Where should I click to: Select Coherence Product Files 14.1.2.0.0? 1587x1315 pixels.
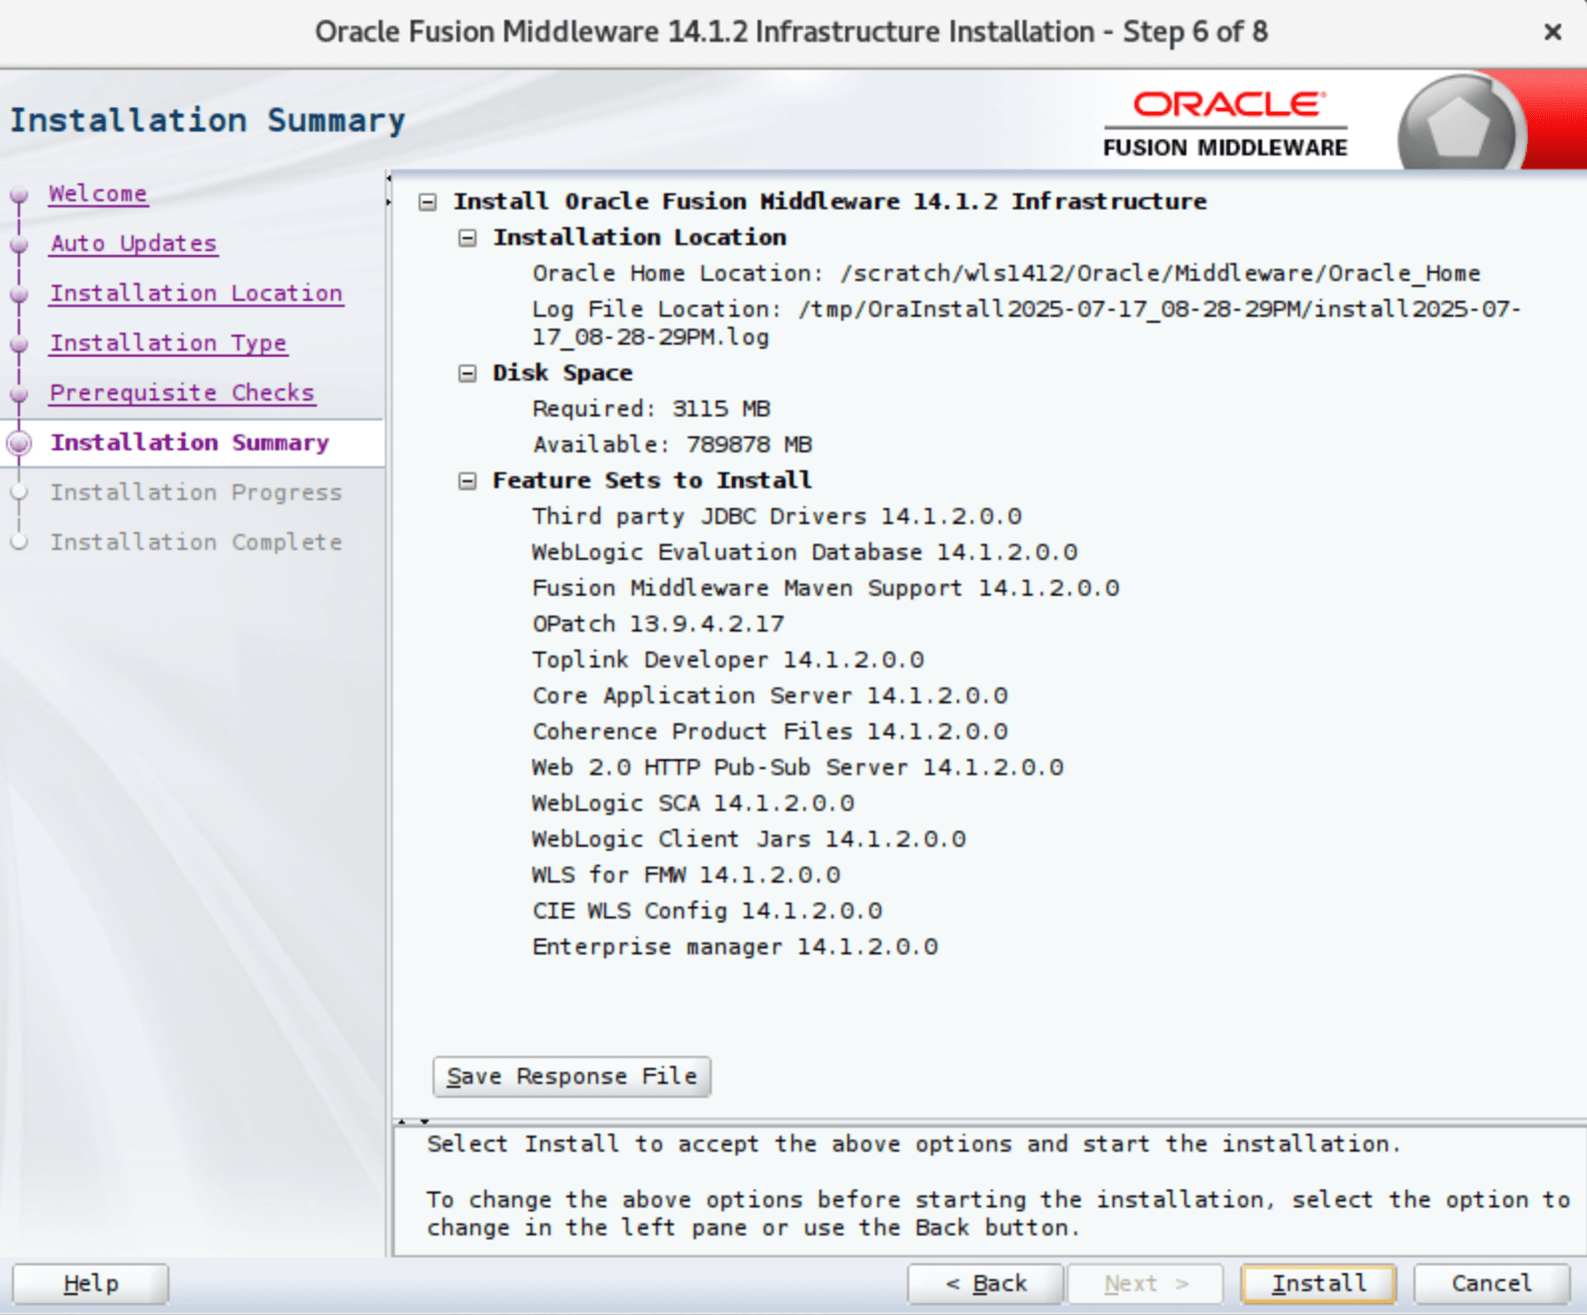point(770,733)
